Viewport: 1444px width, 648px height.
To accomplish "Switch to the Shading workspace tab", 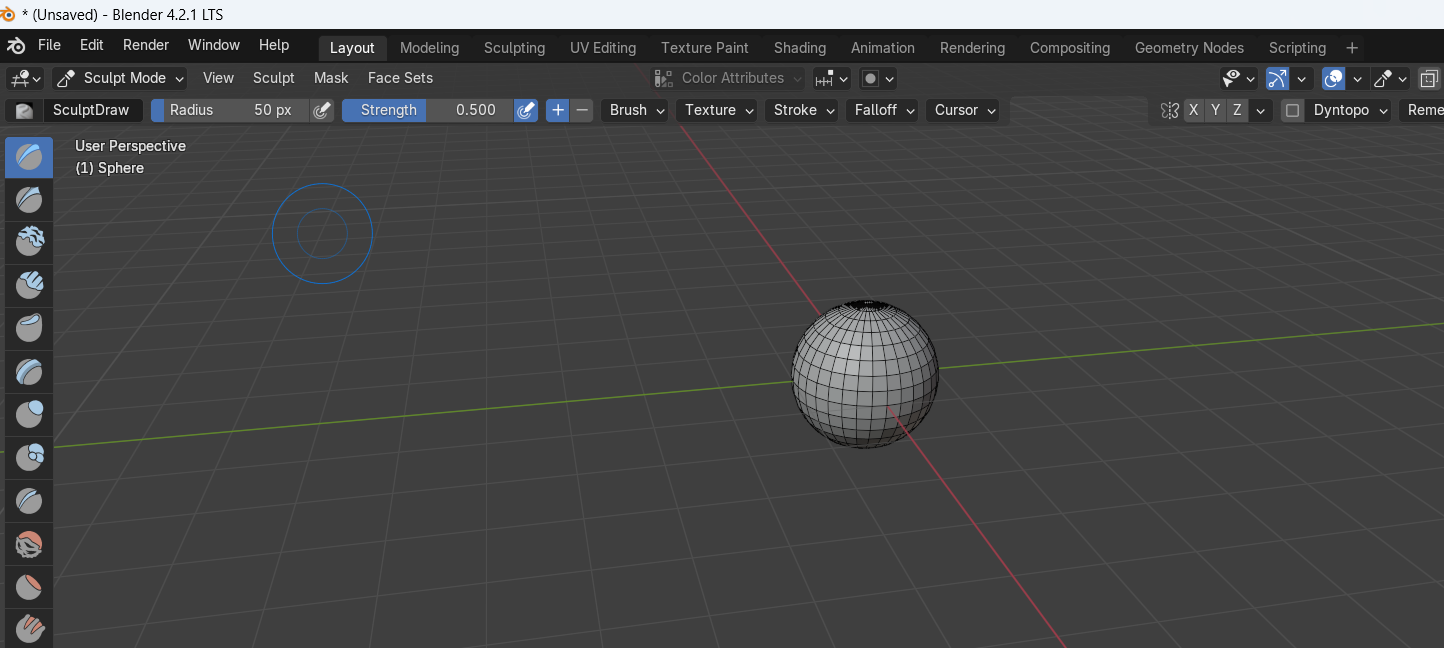I will 800,48.
